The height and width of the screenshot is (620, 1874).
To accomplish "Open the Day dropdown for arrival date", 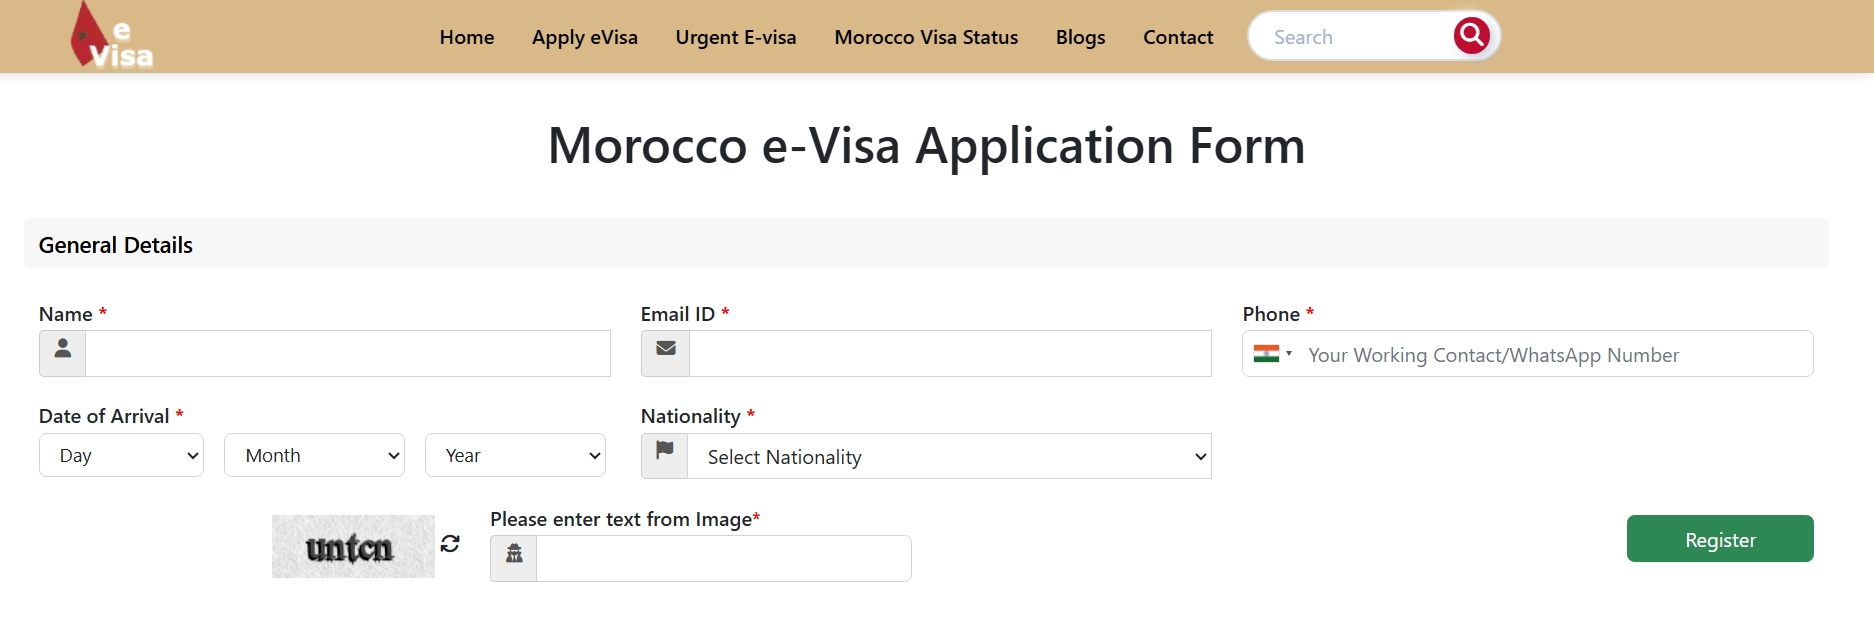I will click(x=122, y=455).
